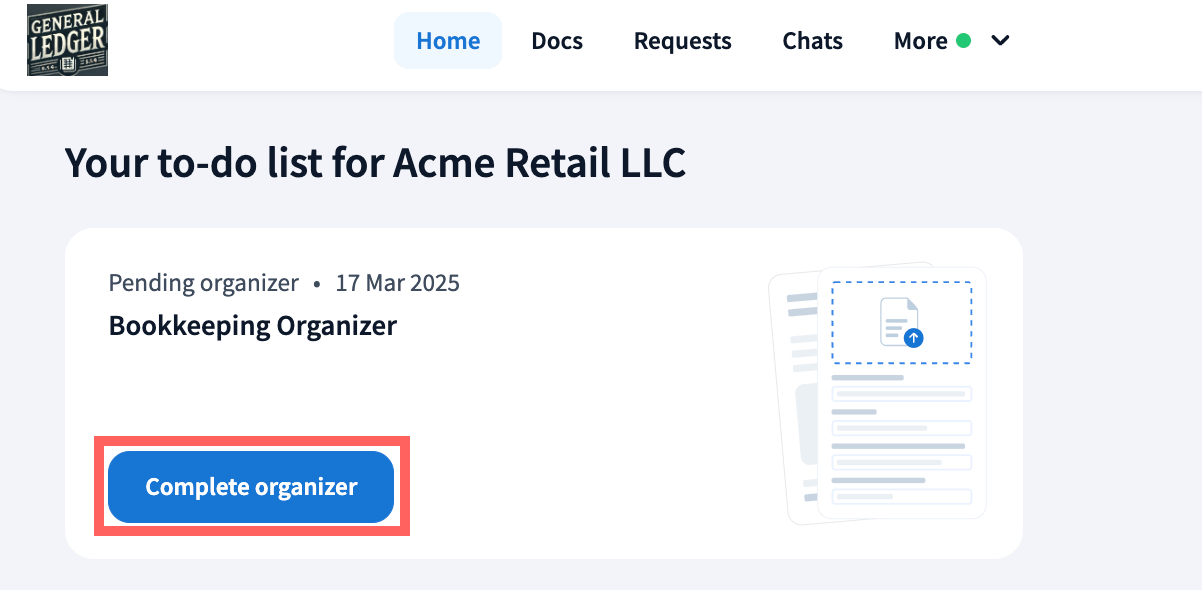The height and width of the screenshot is (590, 1202).
Task: Click the bottom placeholder field in illustration
Action: 901,496
